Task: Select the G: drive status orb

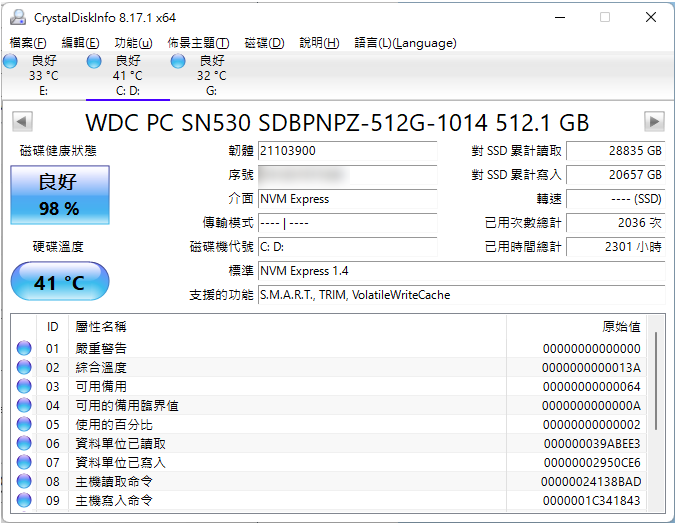Action: (x=178, y=61)
